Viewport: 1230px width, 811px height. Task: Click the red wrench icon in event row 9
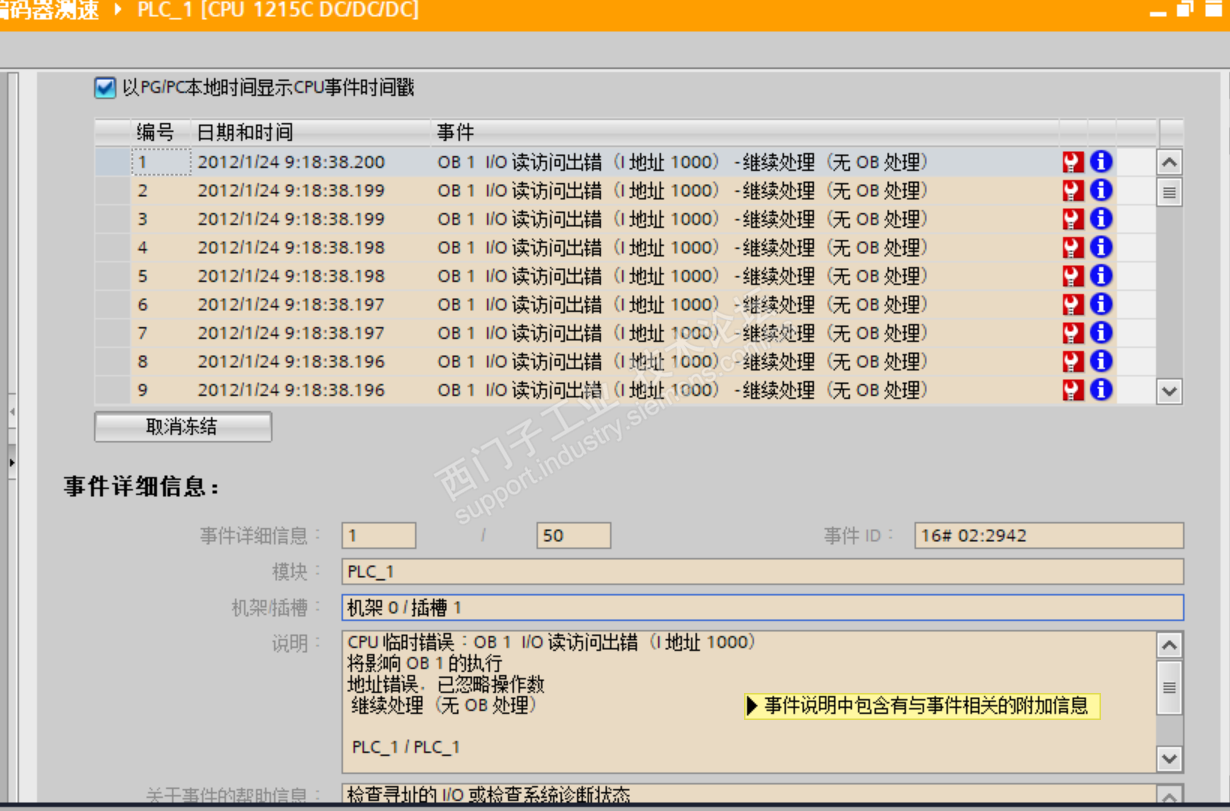[1073, 390]
